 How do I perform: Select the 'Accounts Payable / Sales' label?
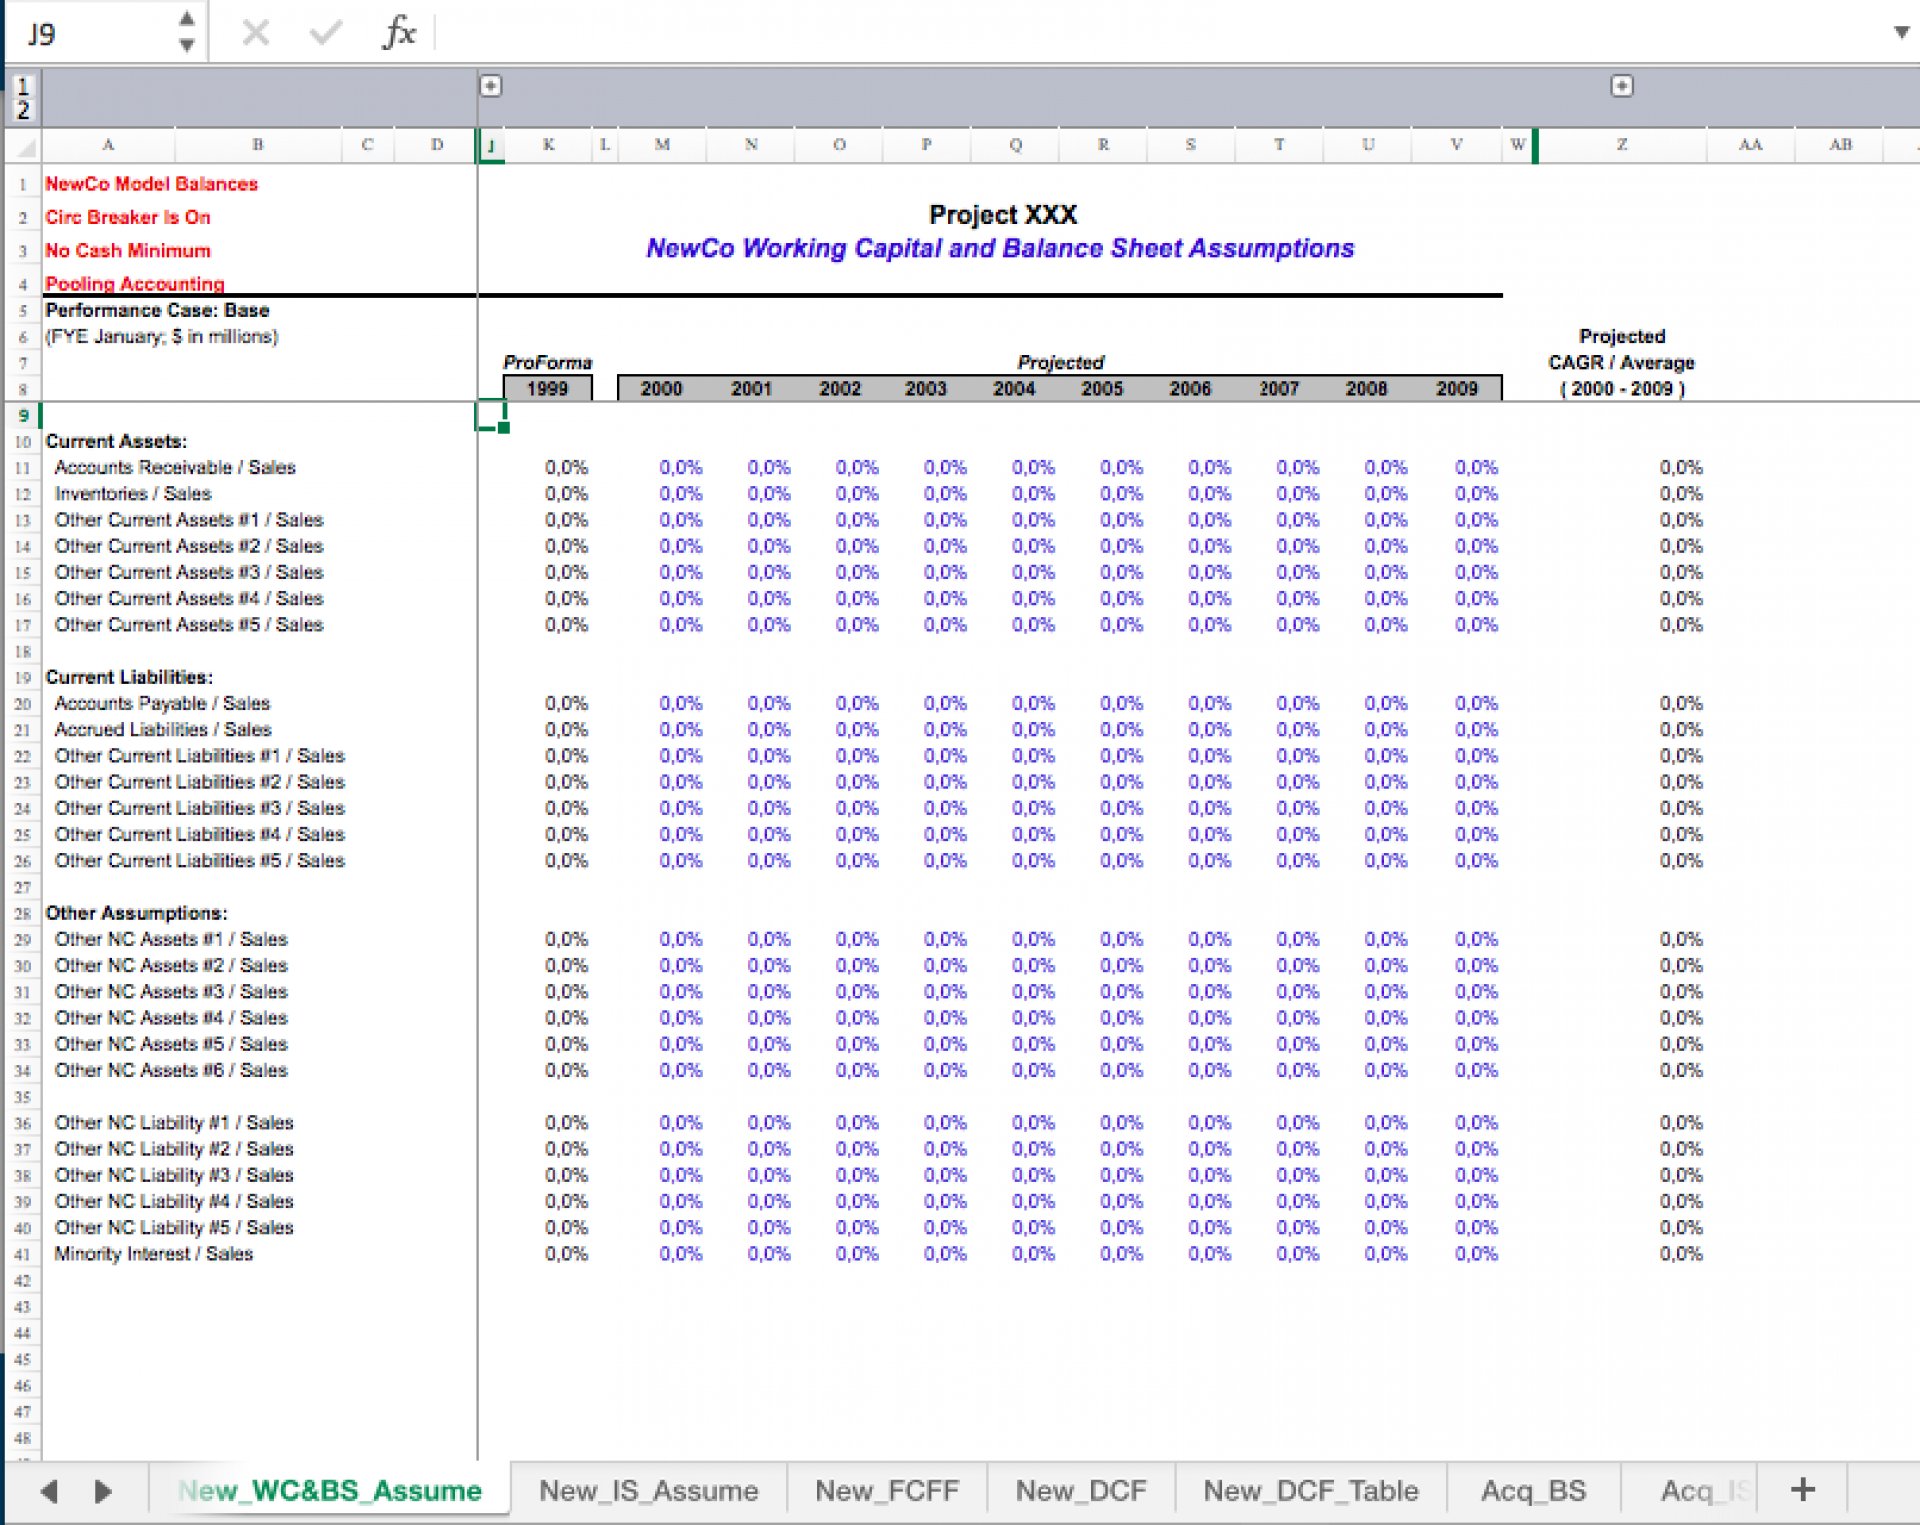coord(162,703)
